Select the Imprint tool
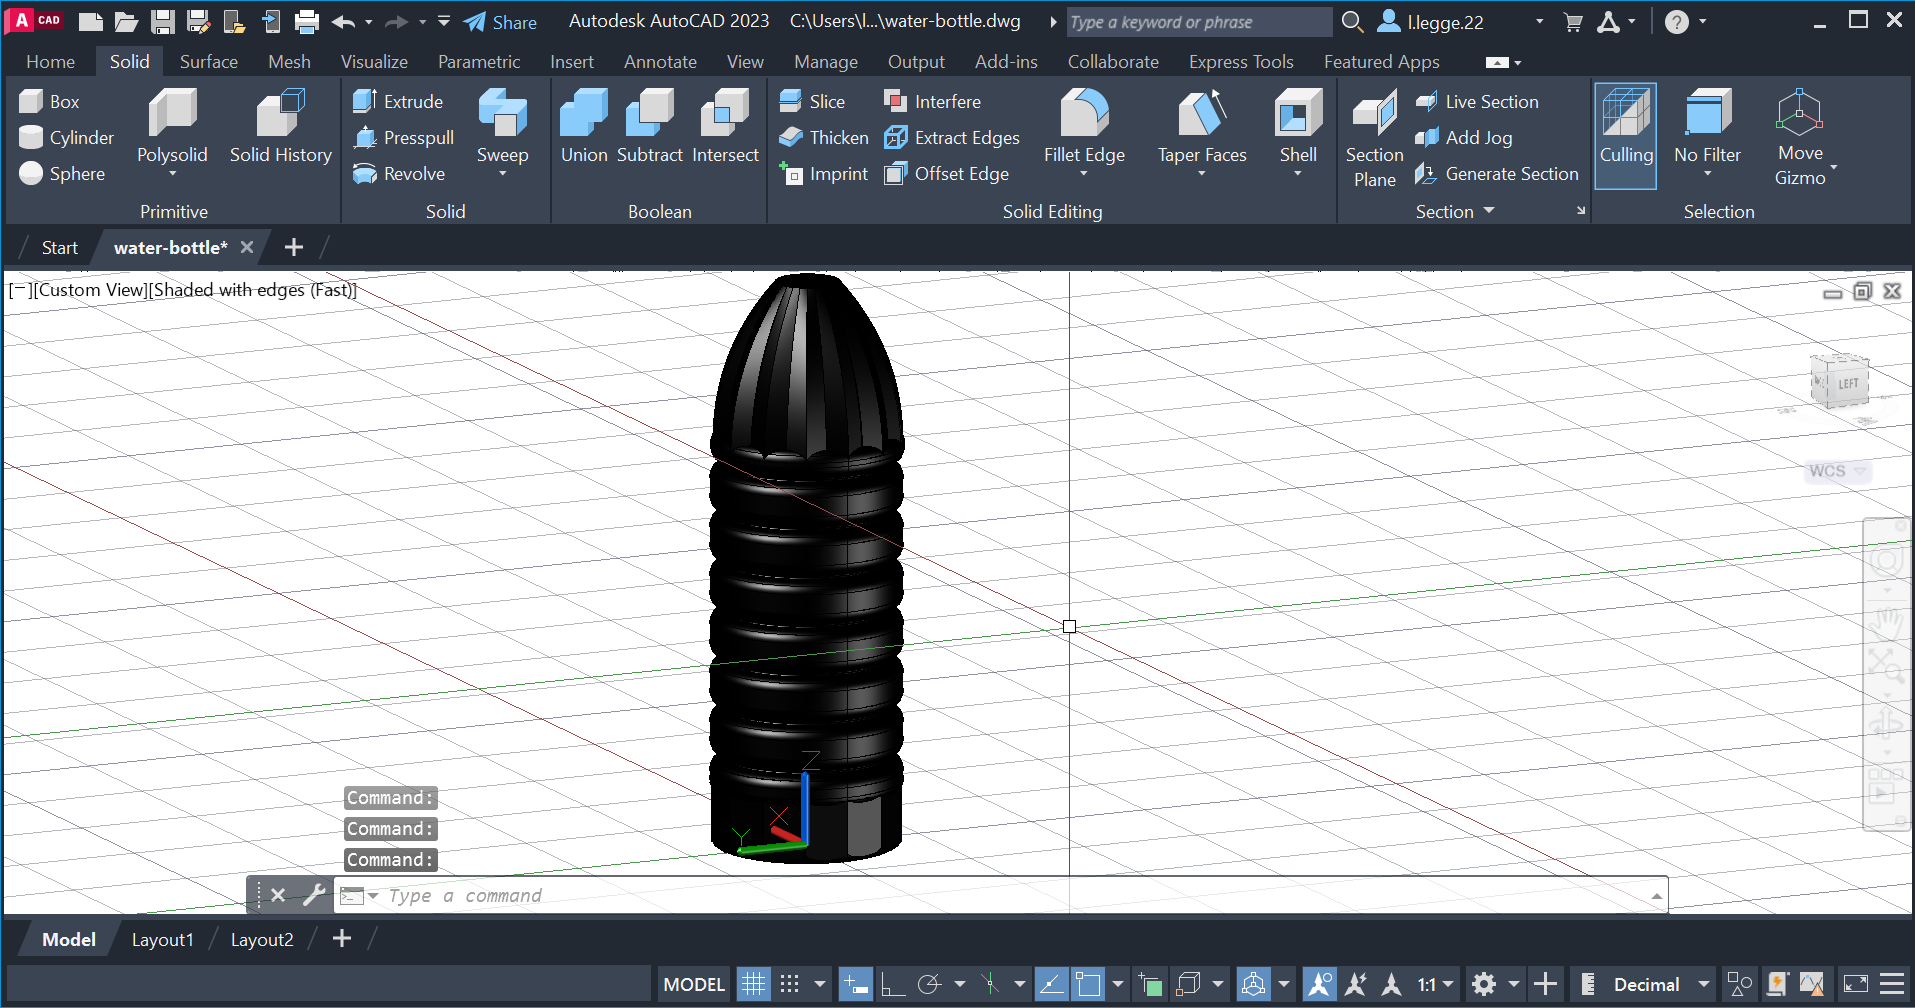The width and height of the screenshot is (1915, 1008). (x=824, y=173)
